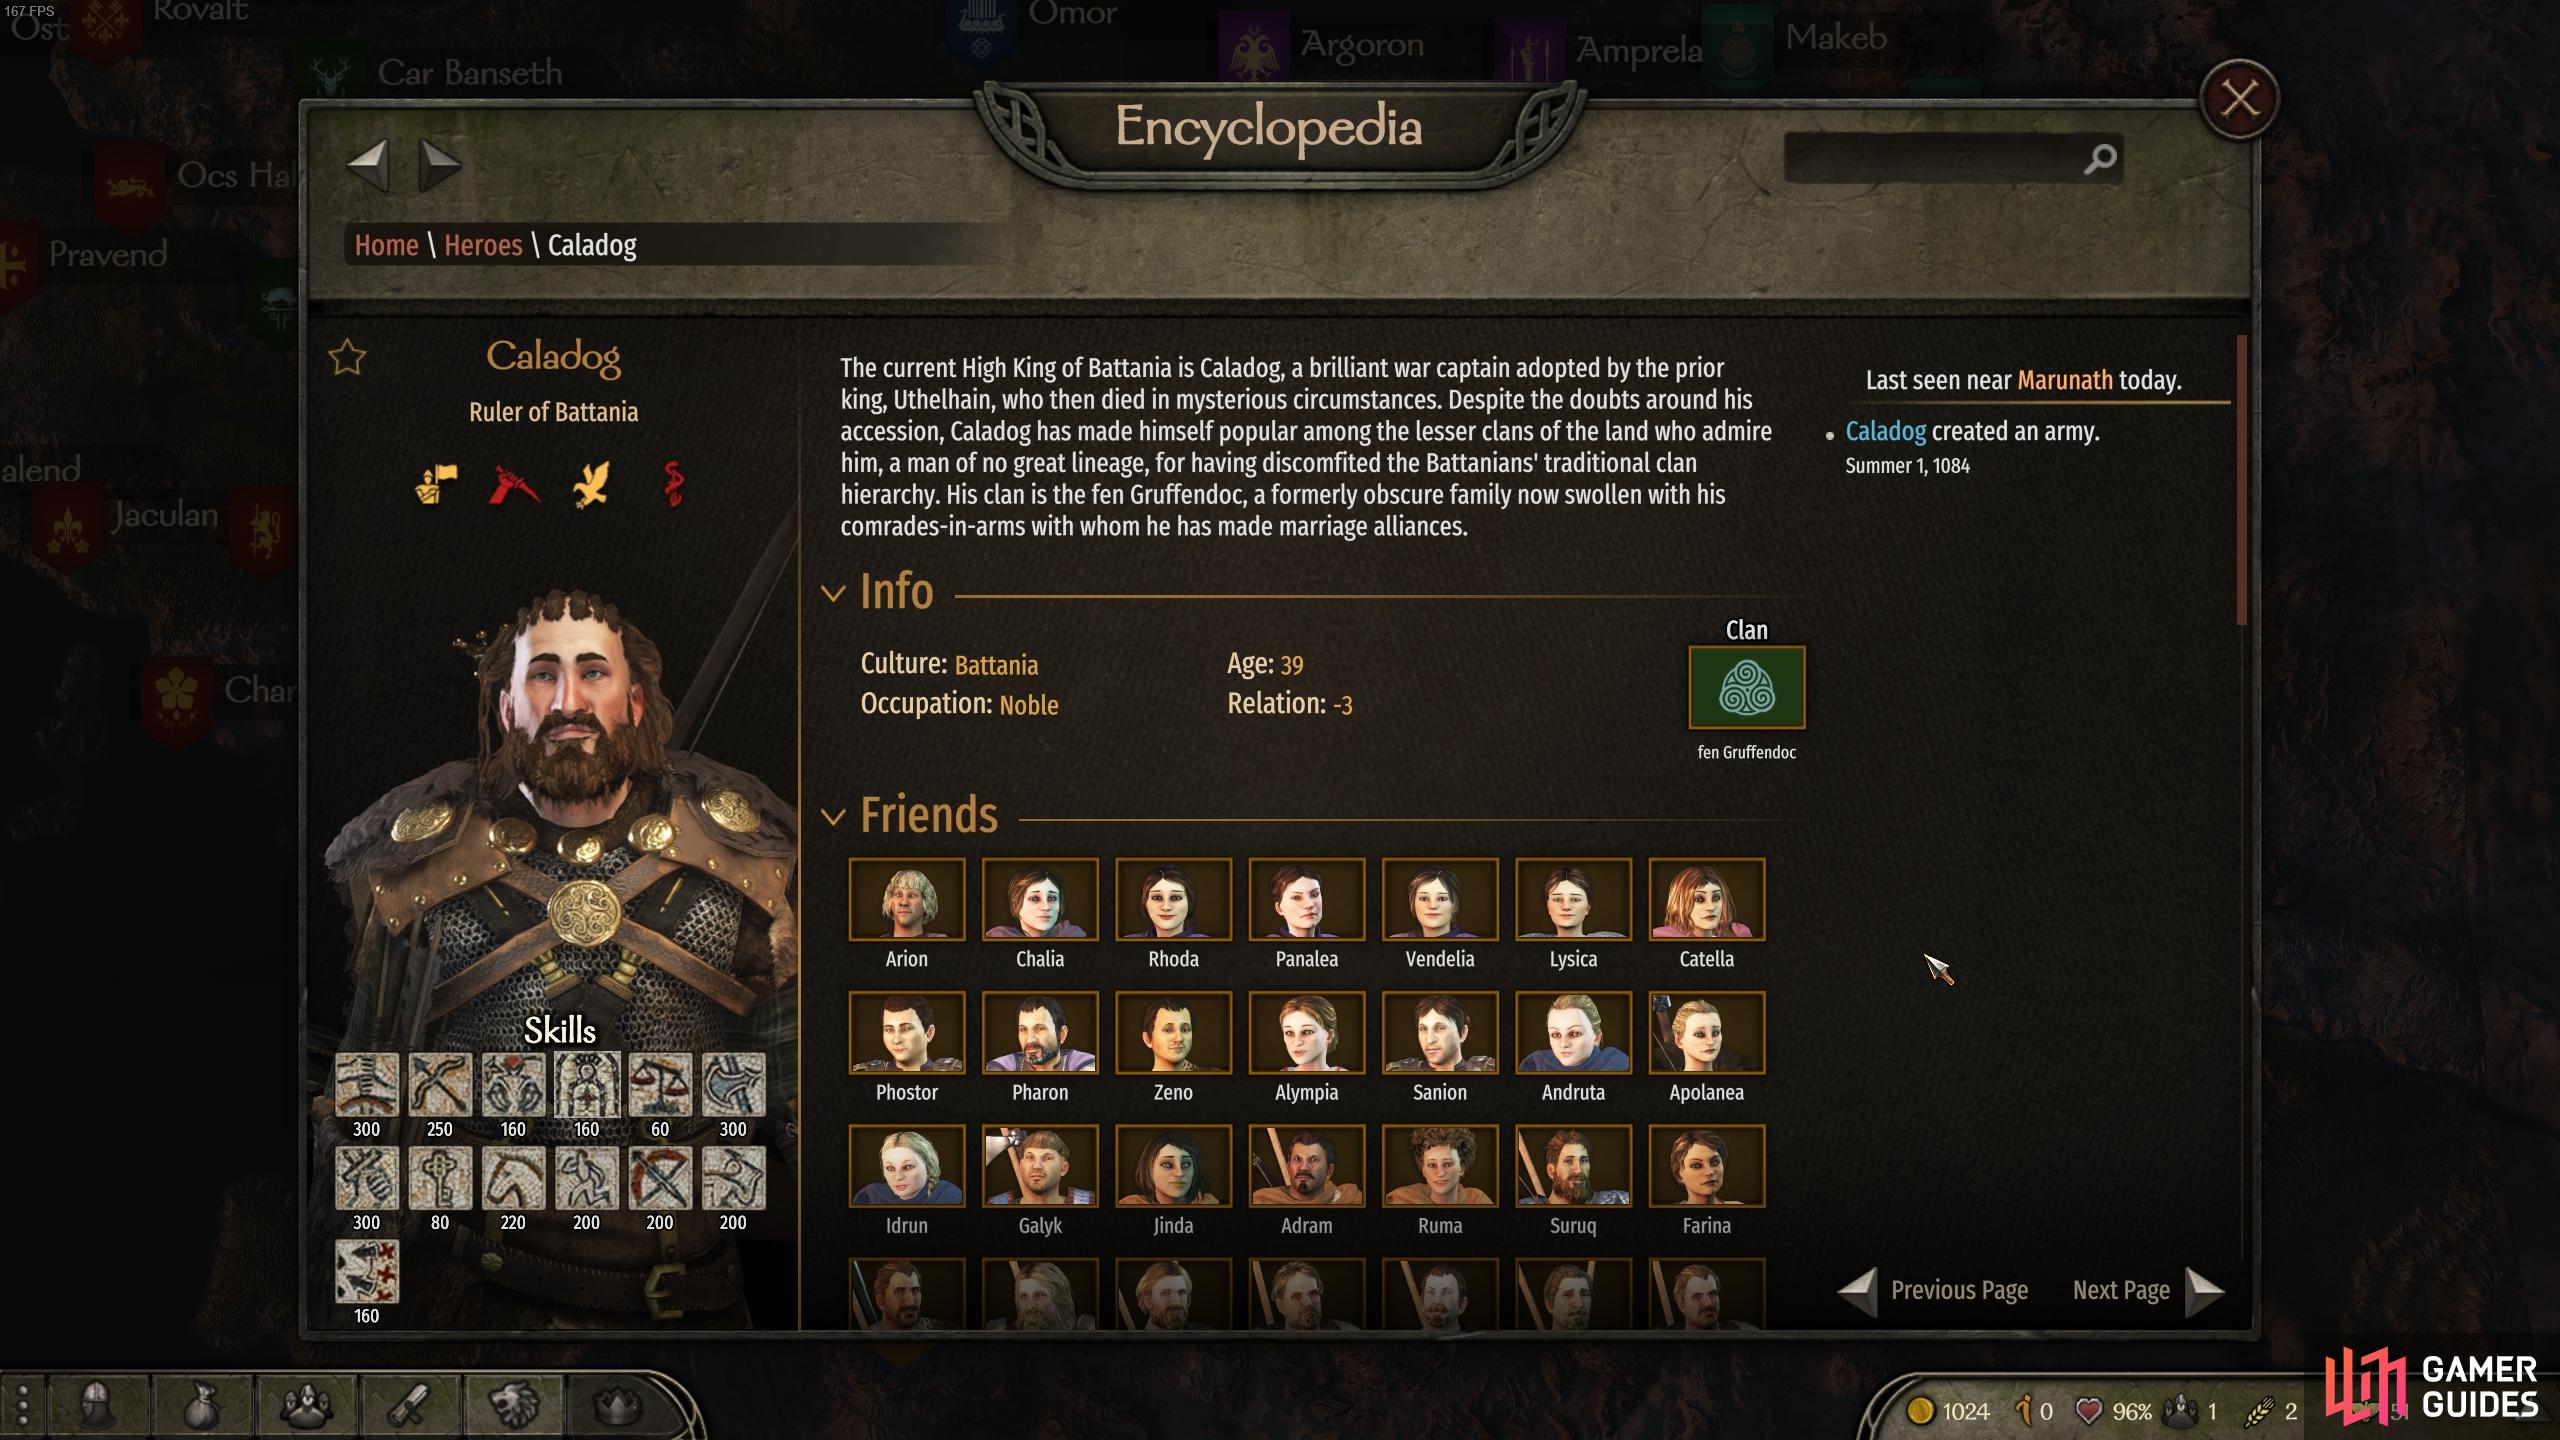Open the fen Gruffendoc clan banner
The width and height of the screenshot is (2560, 1440).
pos(1746,688)
